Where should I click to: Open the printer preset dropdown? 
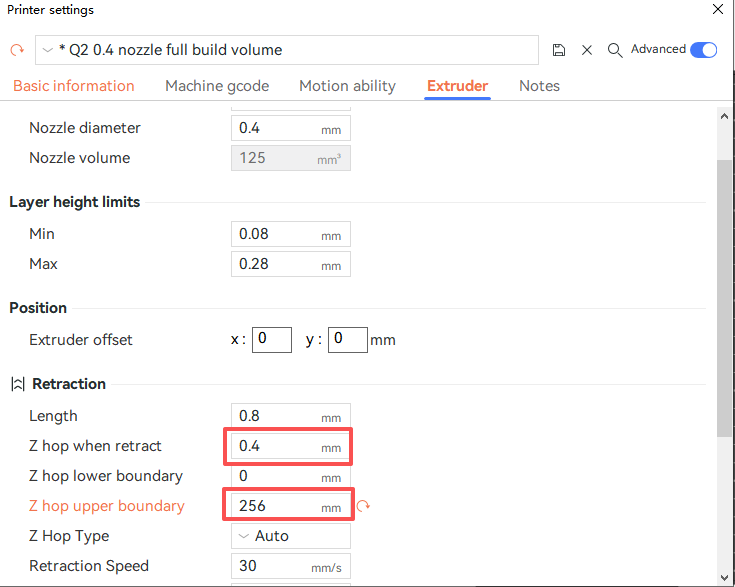286,50
